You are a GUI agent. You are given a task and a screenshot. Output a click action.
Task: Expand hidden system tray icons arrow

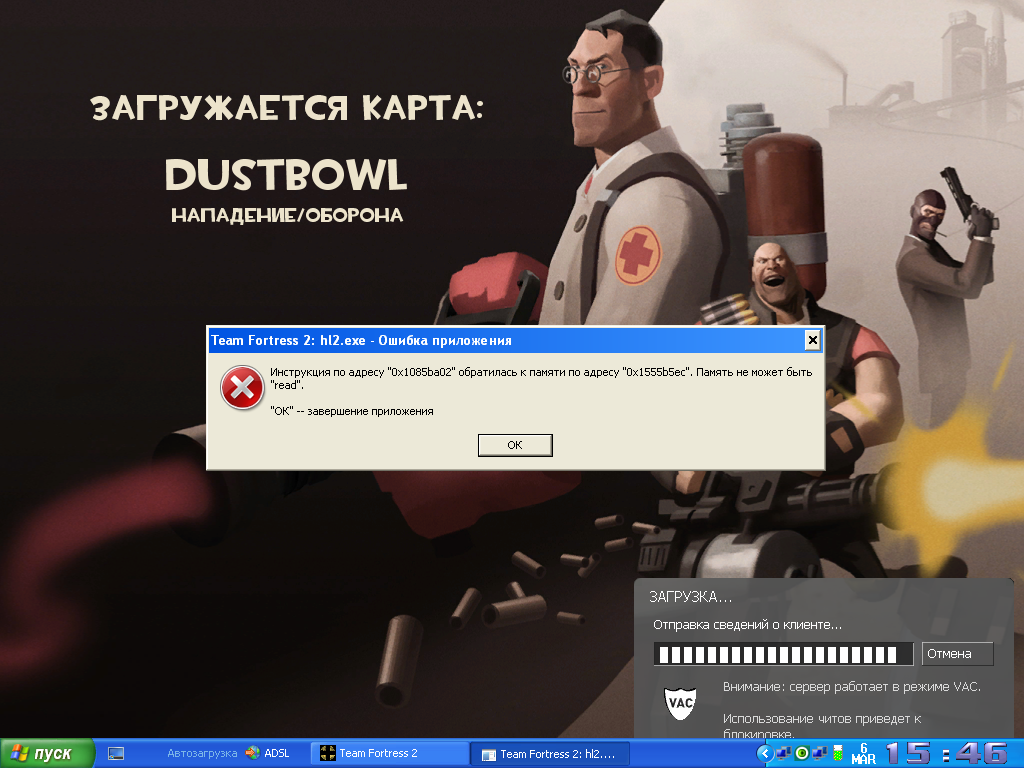click(x=765, y=753)
